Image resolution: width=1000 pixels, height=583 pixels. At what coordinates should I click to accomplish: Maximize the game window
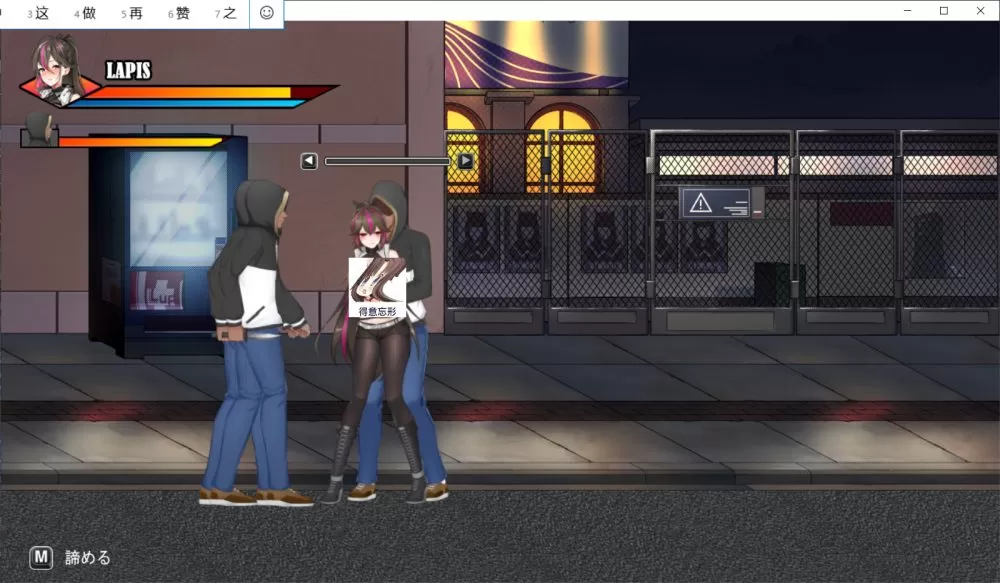(x=943, y=10)
